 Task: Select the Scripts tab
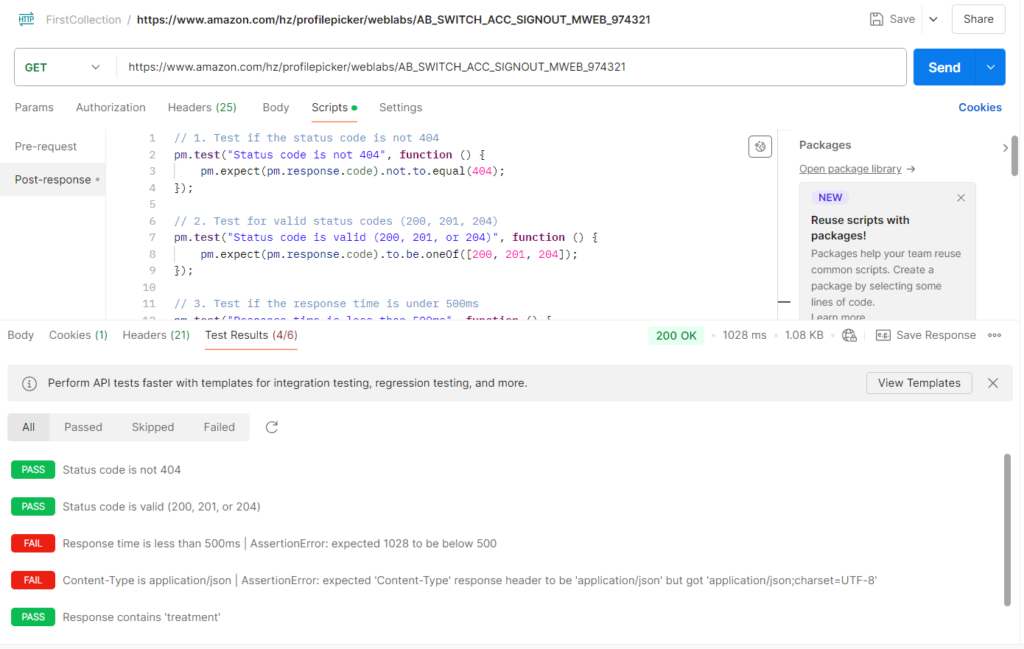(x=334, y=108)
